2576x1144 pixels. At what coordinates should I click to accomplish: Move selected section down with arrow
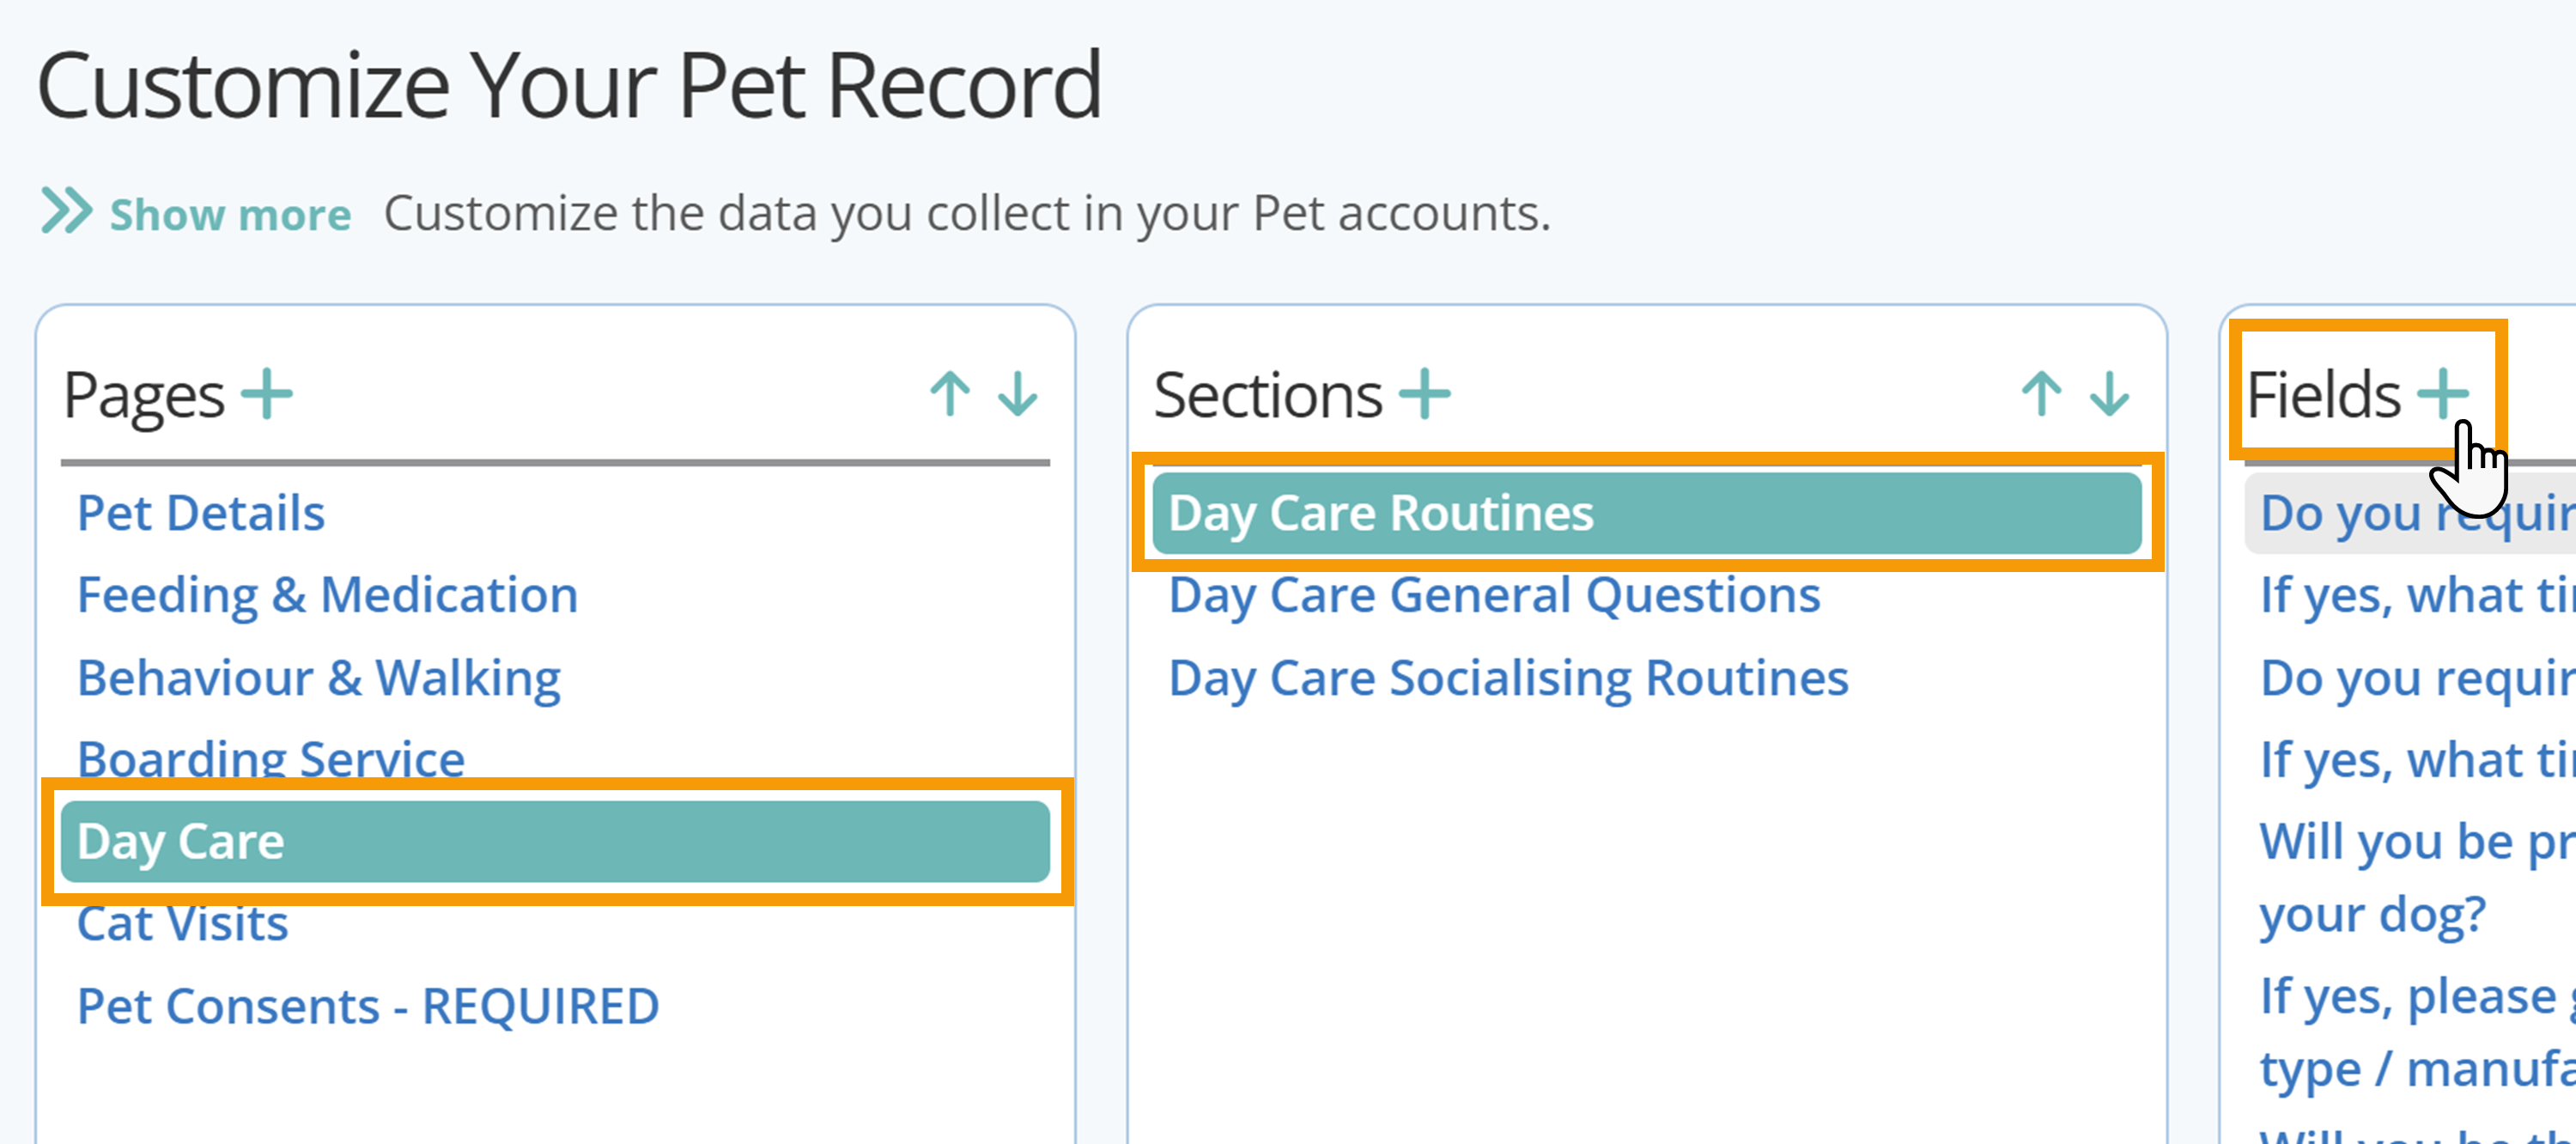point(2110,394)
